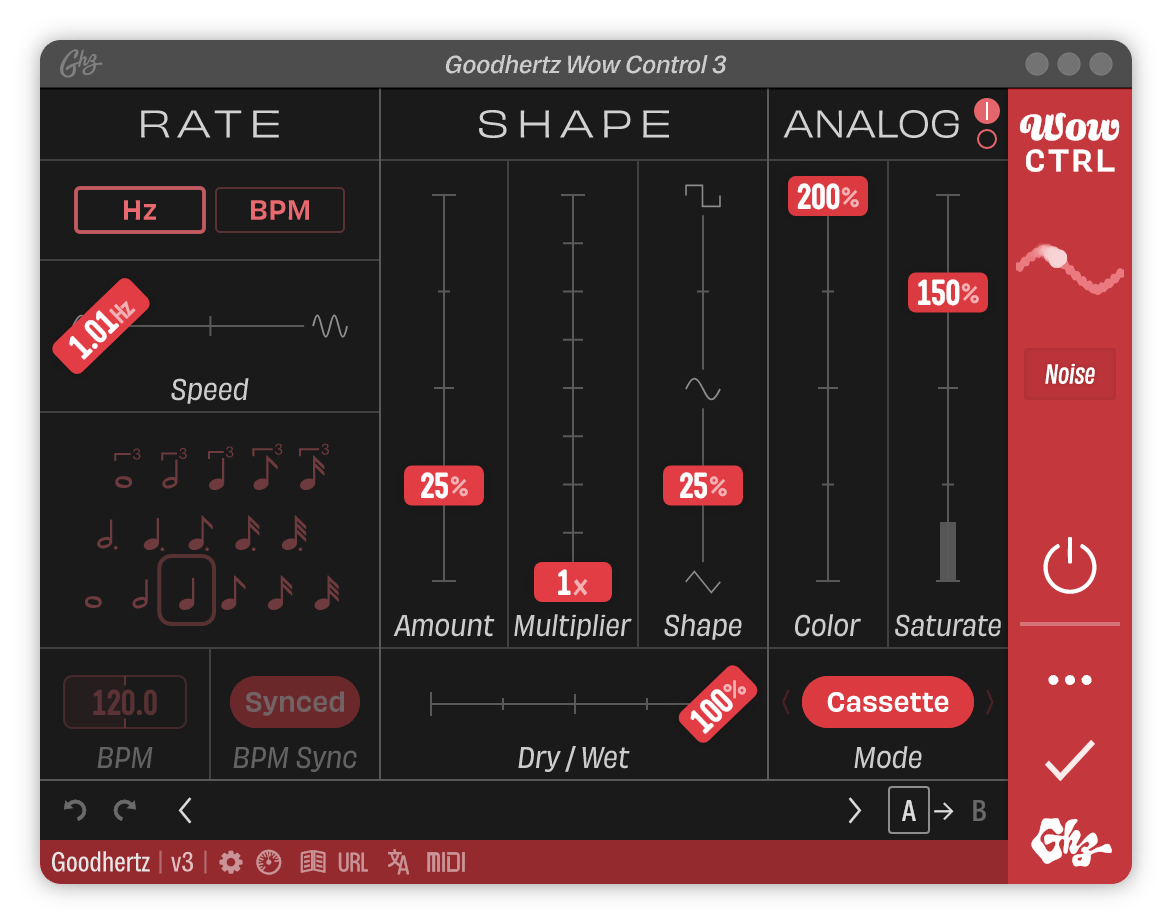The width and height of the screenshot is (1172, 924).
Task: Open more options via the ellipsis in the sidebar
Action: coord(1069,678)
